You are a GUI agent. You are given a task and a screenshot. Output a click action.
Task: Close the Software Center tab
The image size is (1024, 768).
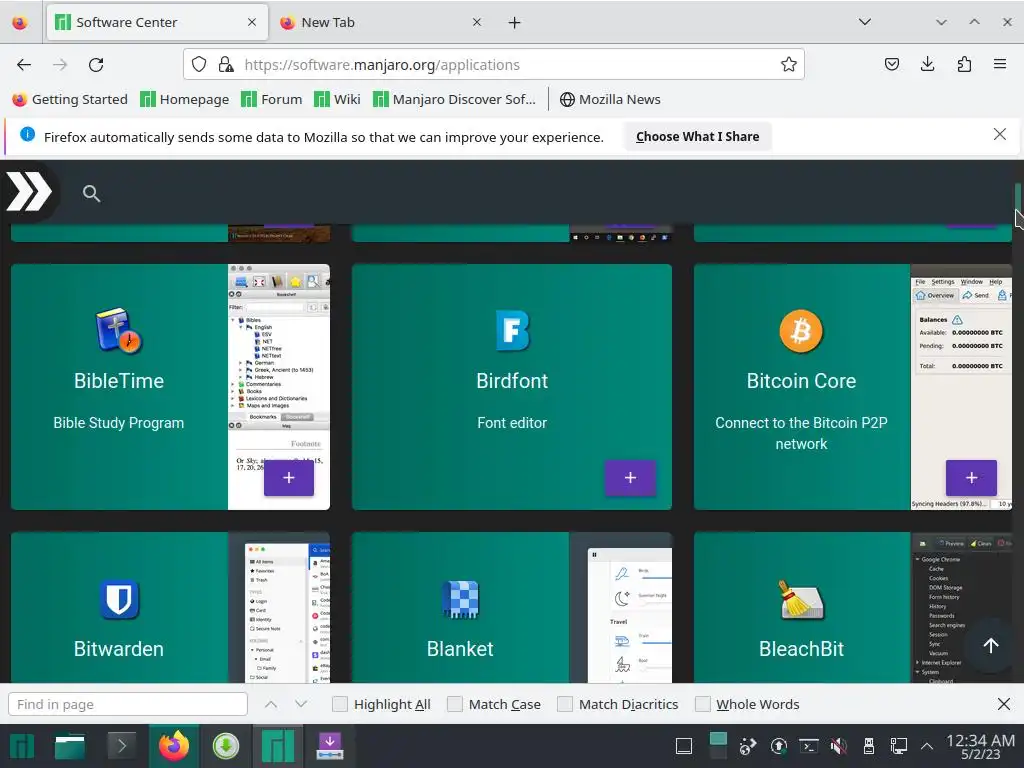[x=252, y=22]
